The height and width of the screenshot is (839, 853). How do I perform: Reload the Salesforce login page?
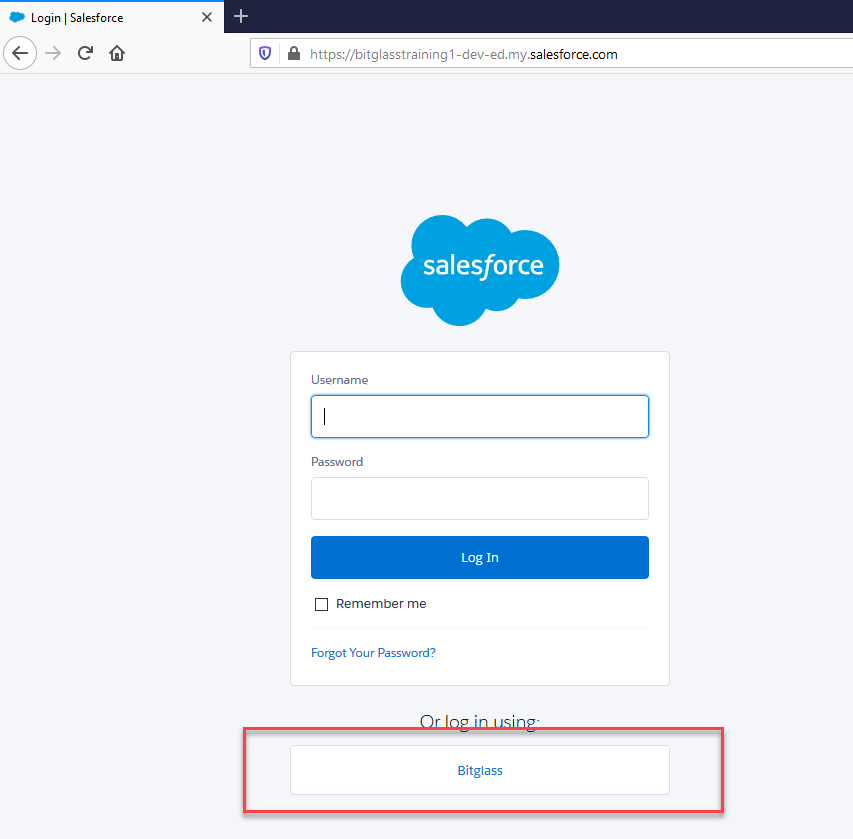click(84, 53)
